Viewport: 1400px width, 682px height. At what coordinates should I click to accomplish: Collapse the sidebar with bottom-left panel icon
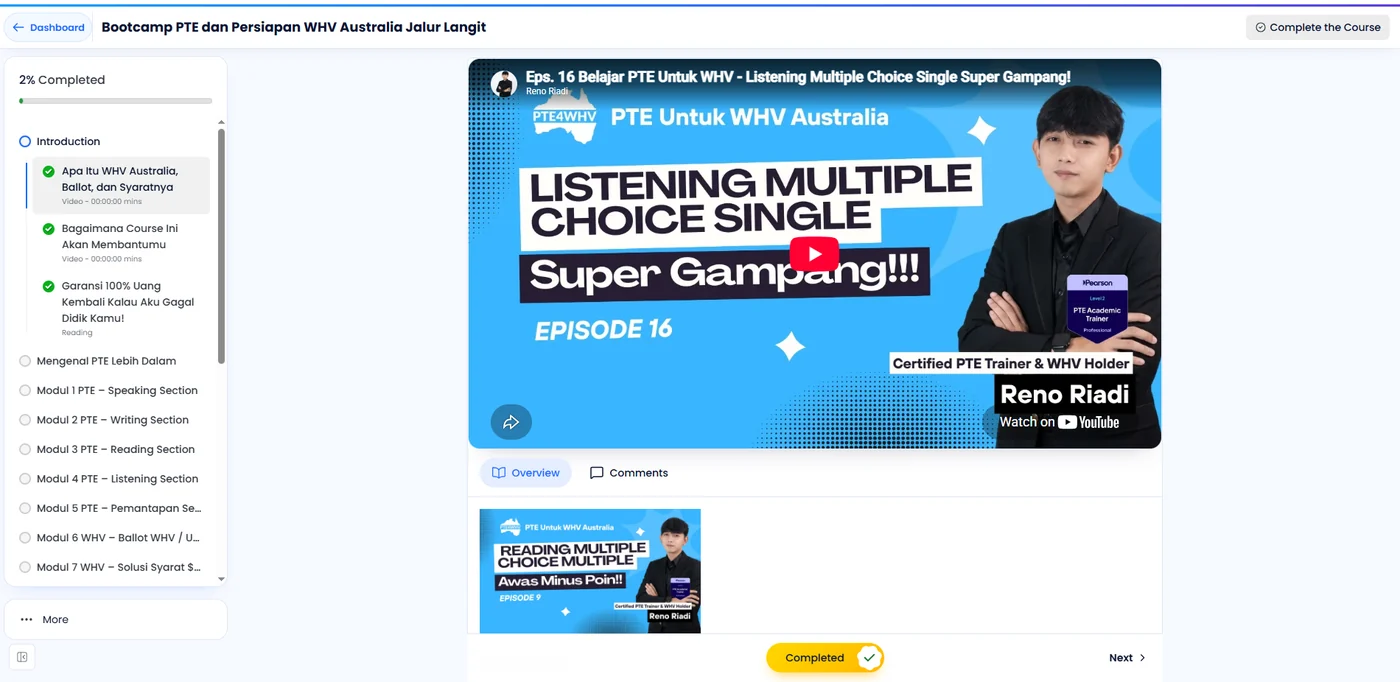tap(22, 657)
